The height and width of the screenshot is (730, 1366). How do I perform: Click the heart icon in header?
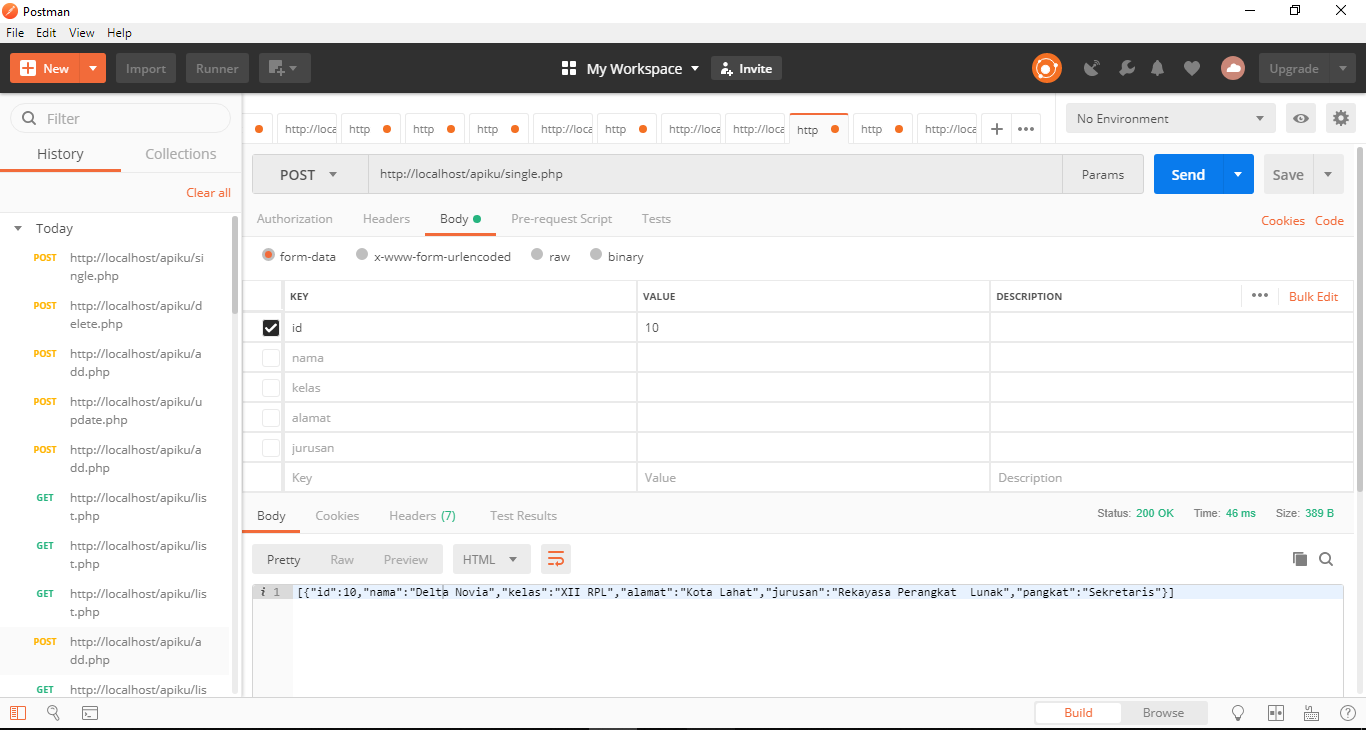(1191, 68)
